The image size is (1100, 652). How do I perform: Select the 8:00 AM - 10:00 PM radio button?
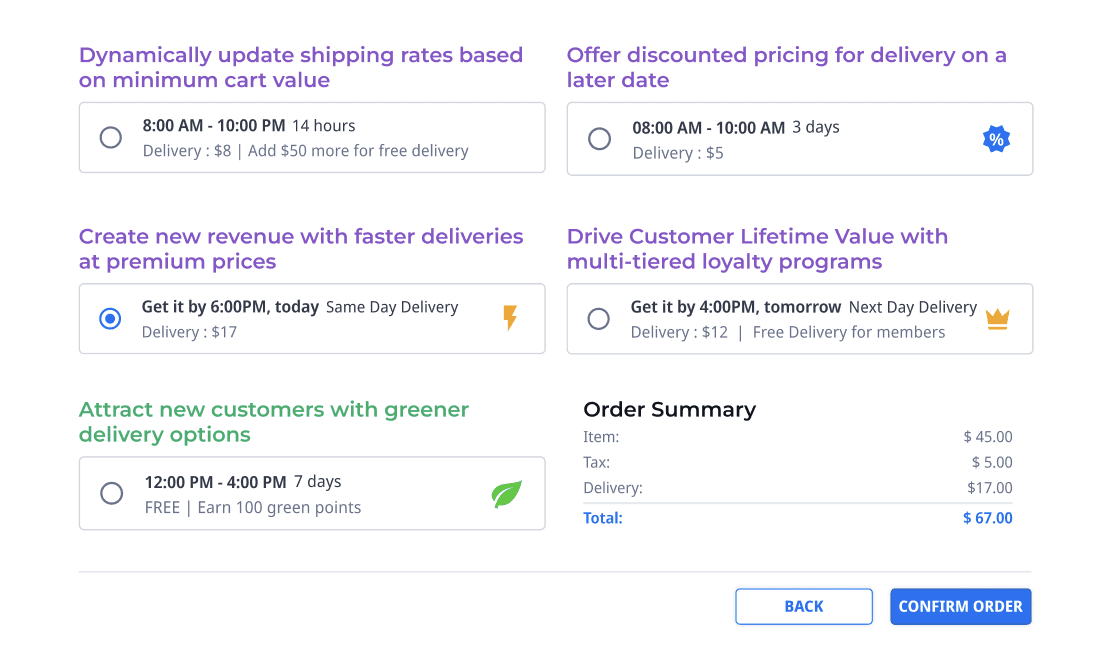coord(111,138)
